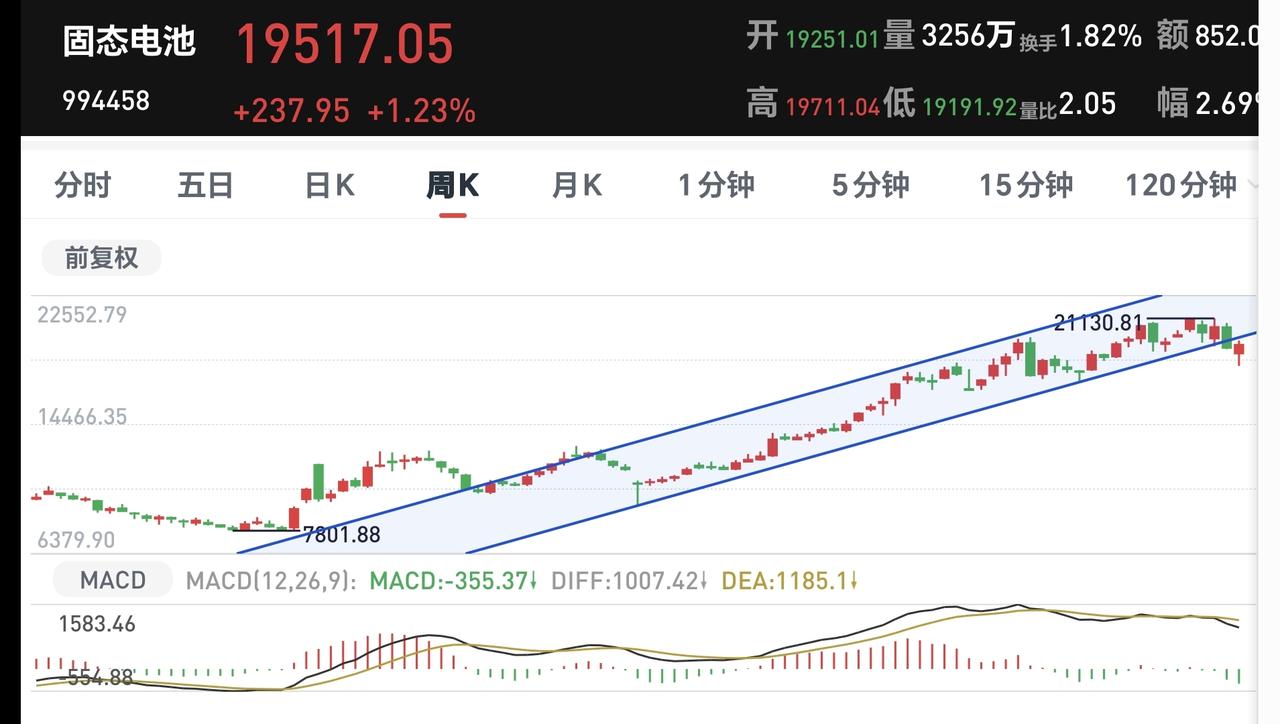Click the volume 3256万 value
The height and width of the screenshot is (724, 1280).
968,37
